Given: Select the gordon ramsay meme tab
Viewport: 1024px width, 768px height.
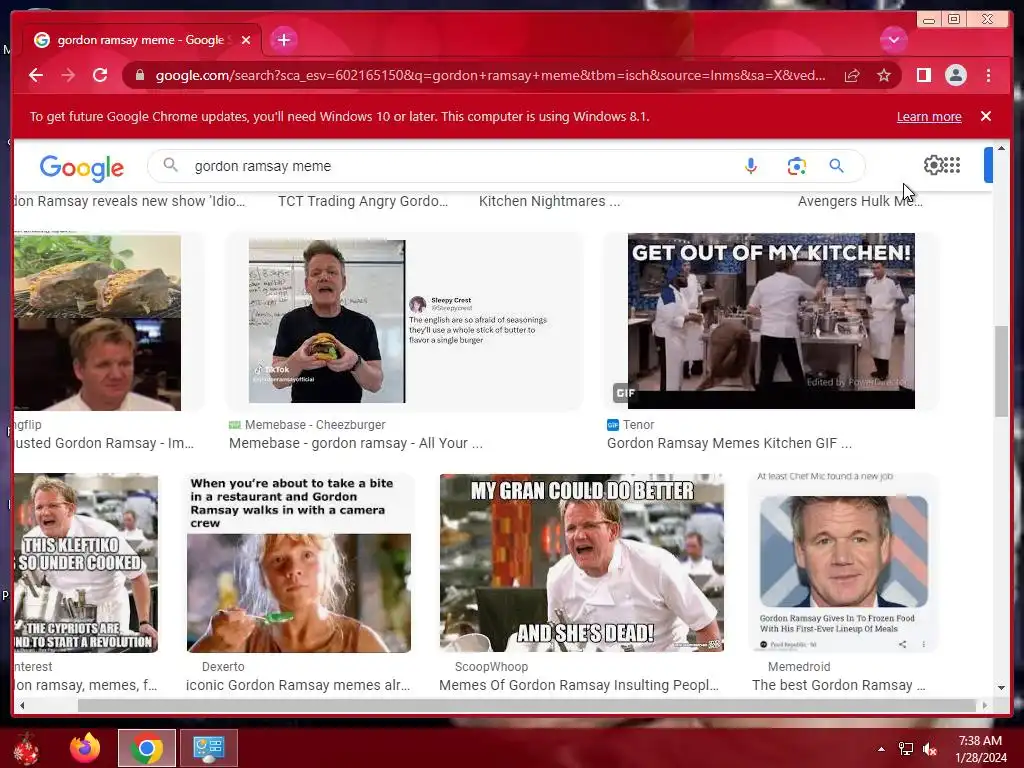Looking at the screenshot, I should [140, 40].
